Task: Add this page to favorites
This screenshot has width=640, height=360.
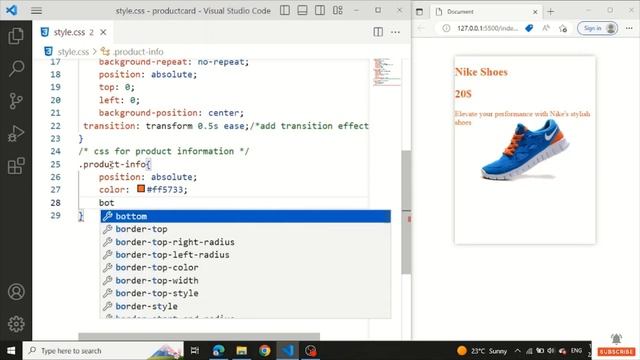Action: coord(563,28)
